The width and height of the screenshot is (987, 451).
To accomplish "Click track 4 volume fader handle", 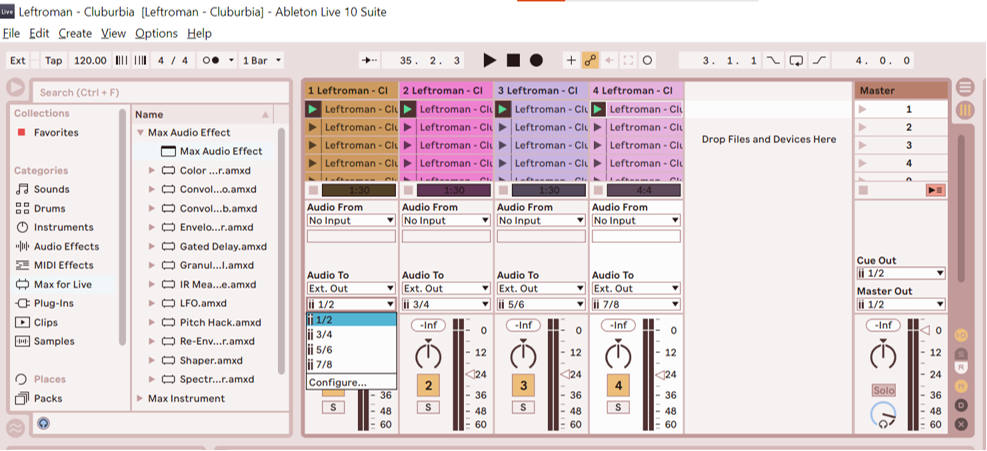I will (x=658, y=374).
